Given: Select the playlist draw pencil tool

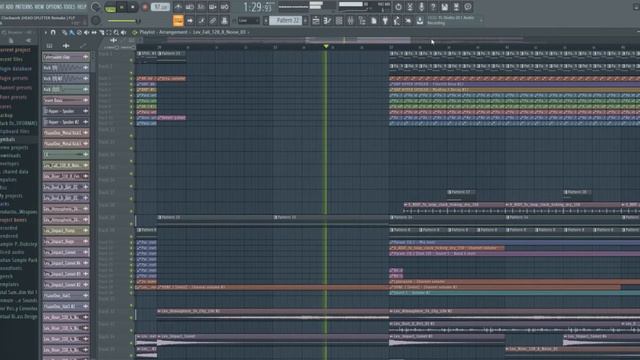Looking at the screenshot, I should [64, 32].
